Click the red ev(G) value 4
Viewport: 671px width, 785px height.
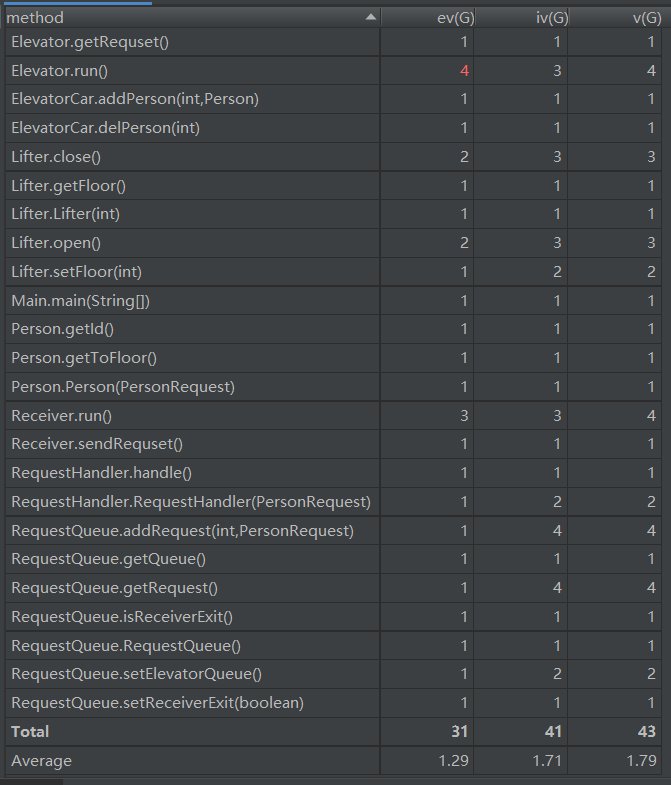click(464, 71)
